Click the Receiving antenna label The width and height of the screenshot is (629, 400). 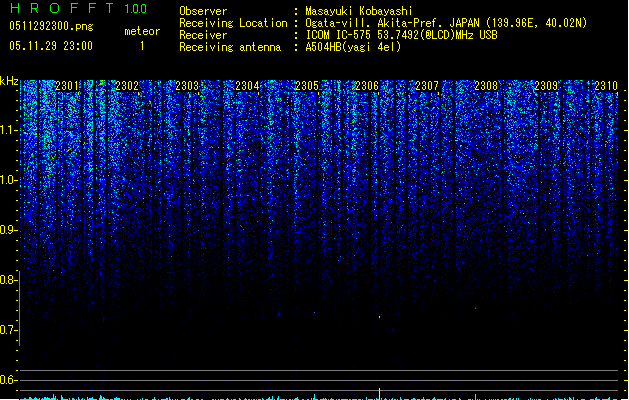click(x=230, y=47)
